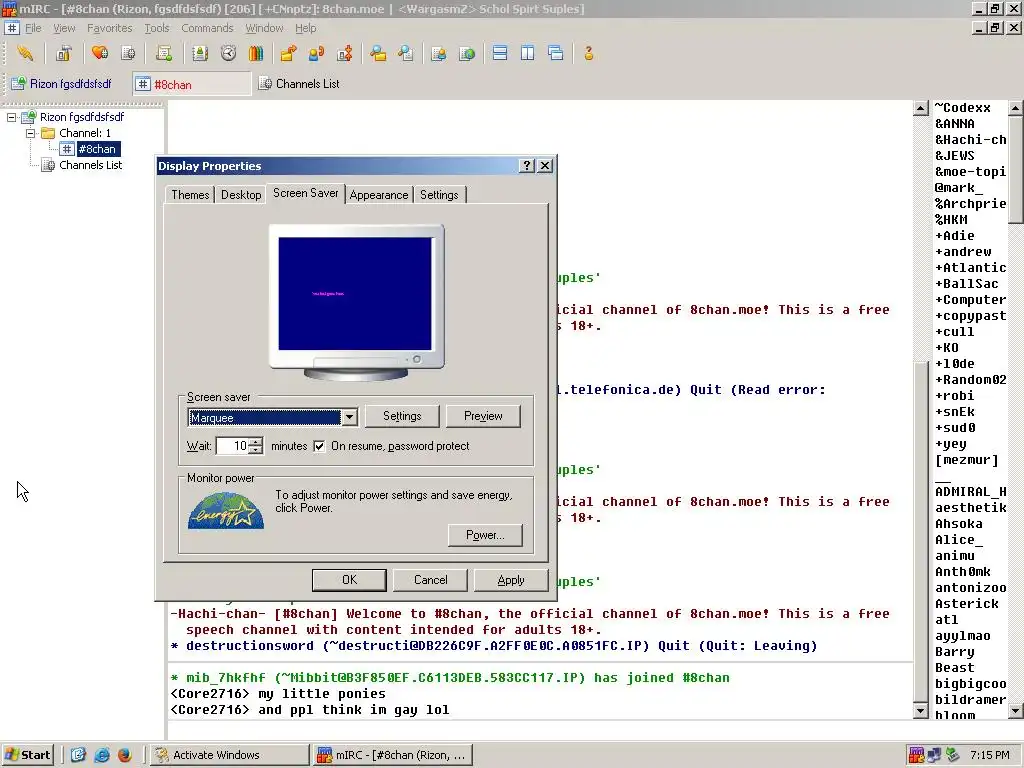Screen dimensions: 1024x768
Task: Click Cancel in Display Properties
Action: coord(430,580)
